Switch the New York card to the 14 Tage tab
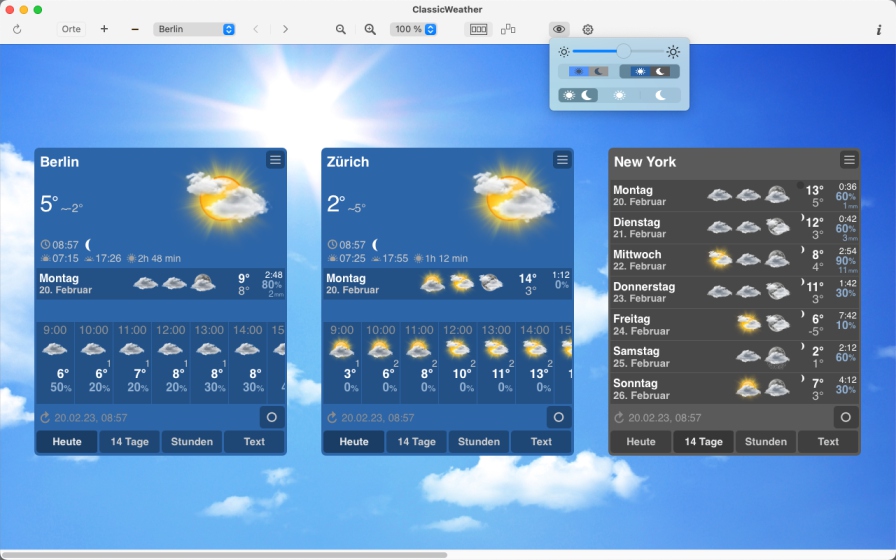The width and height of the screenshot is (896, 560). (703, 442)
